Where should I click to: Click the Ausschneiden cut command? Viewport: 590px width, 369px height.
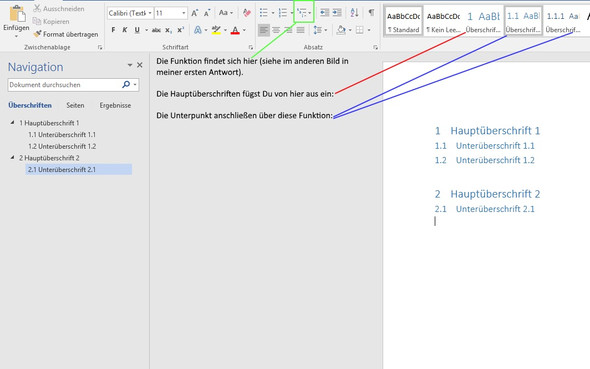[x=59, y=8]
